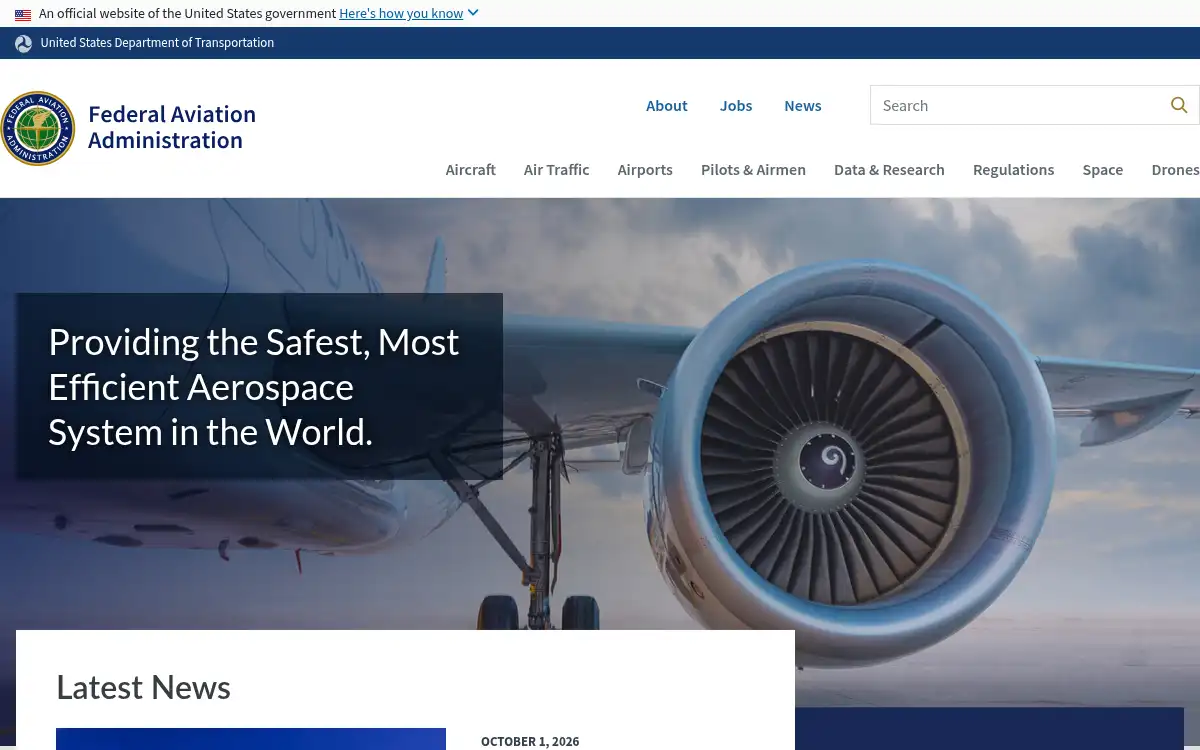Click the DOT triskelion logo icon
The image size is (1200, 750).
[24, 43]
